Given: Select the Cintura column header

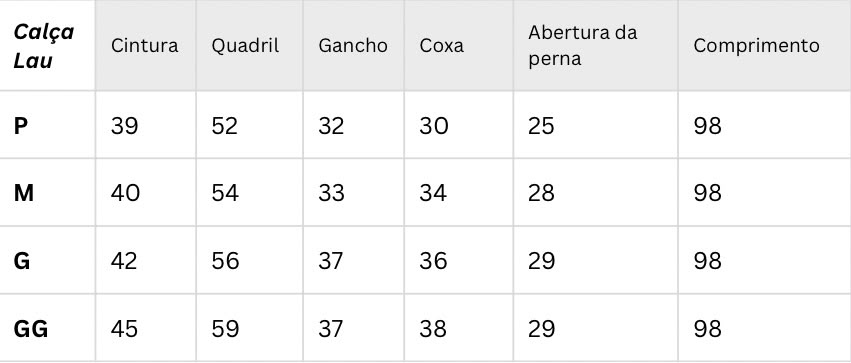Looking at the screenshot, I should pyautogui.click(x=144, y=46).
